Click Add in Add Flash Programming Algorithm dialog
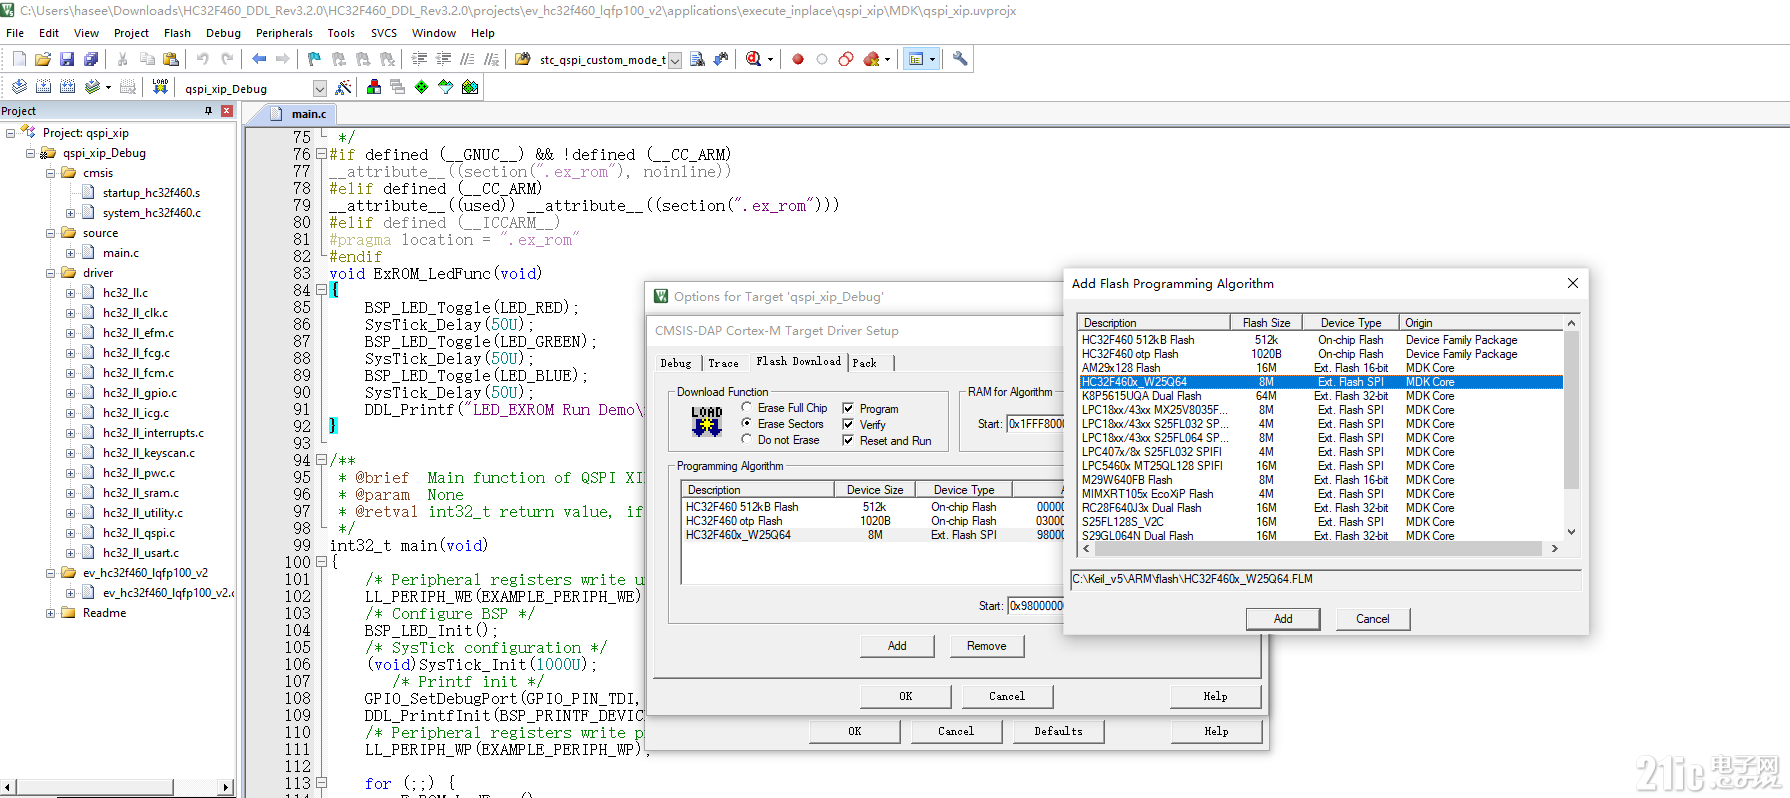Screen dimensions: 1790x798 tap(1283, 619)
